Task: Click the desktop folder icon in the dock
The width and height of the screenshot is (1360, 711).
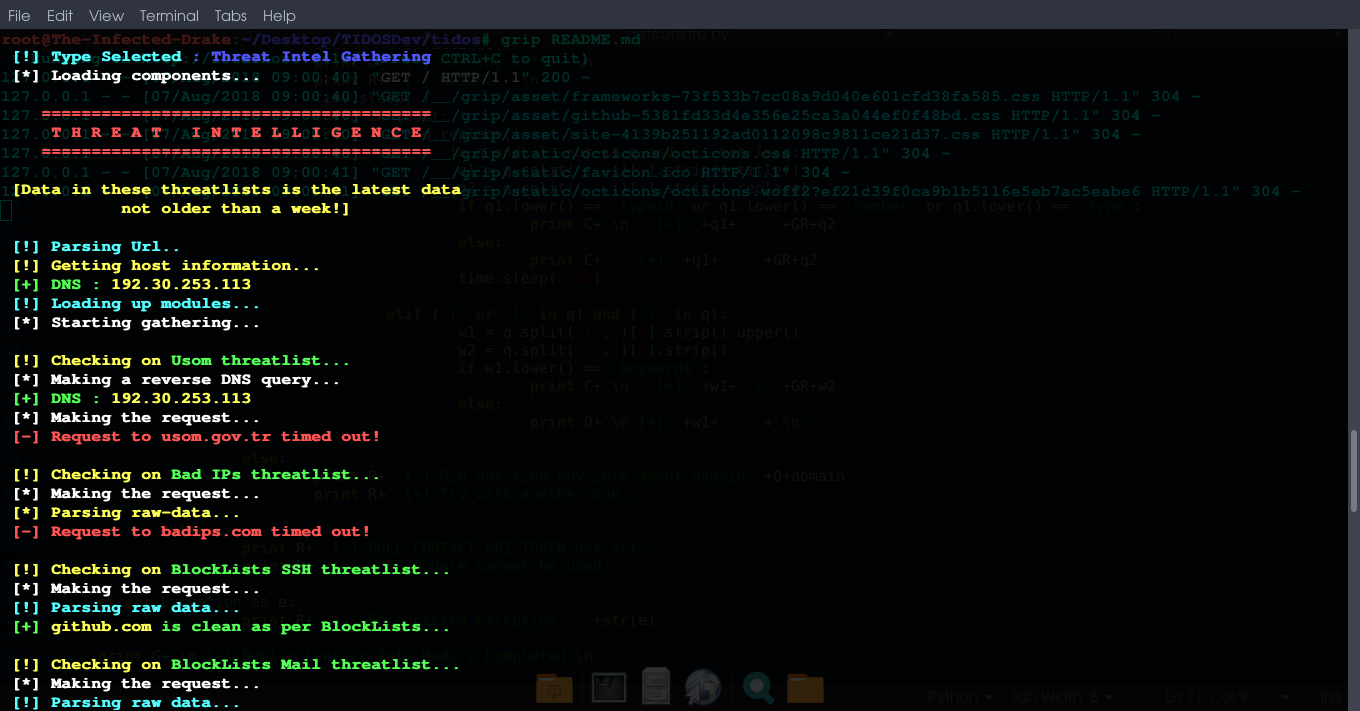Action: pos(555,688)
